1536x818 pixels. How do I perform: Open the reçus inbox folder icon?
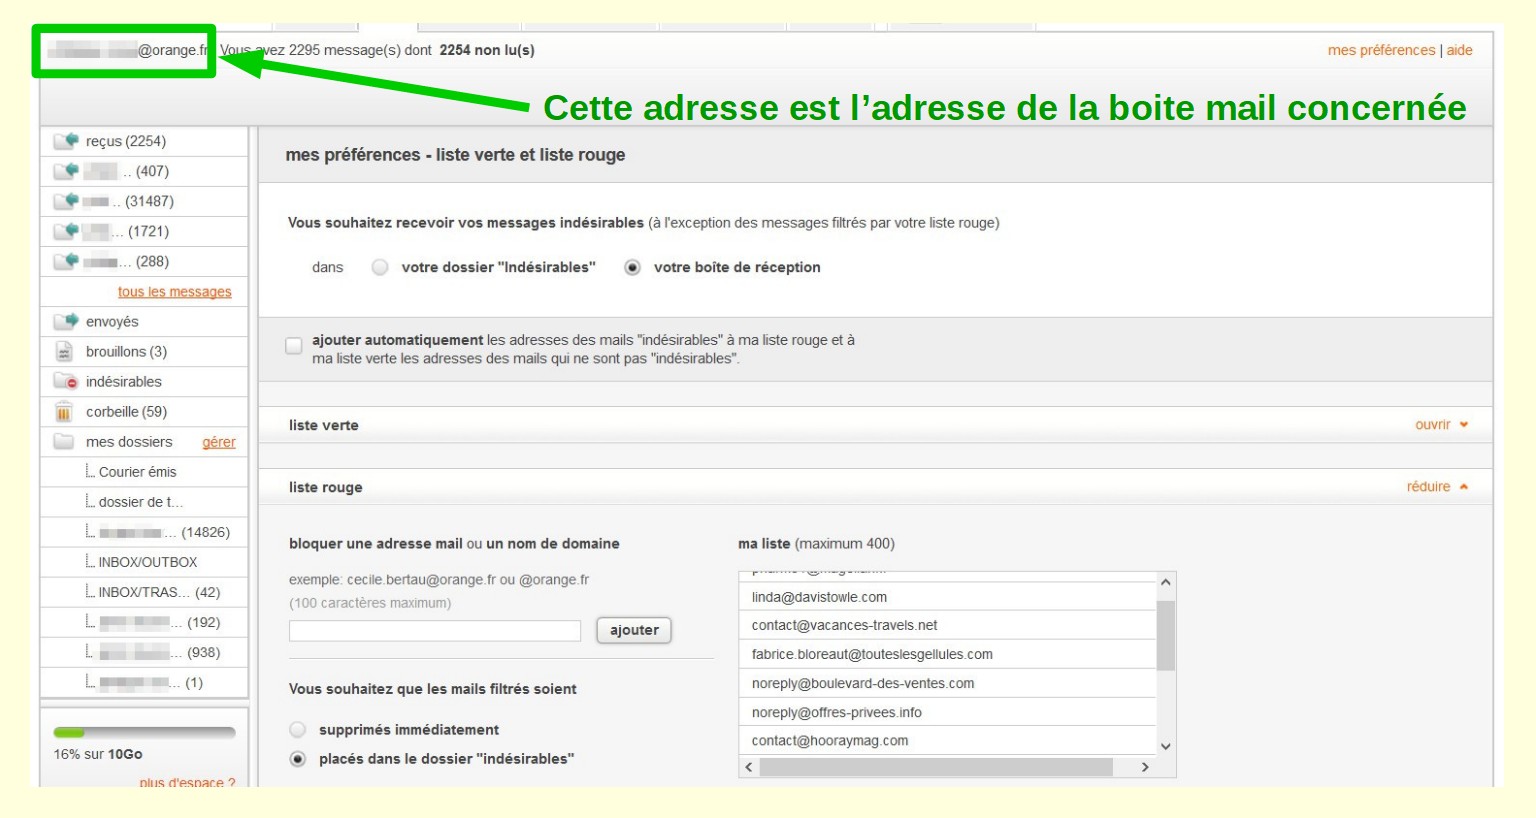pos(66,141)
